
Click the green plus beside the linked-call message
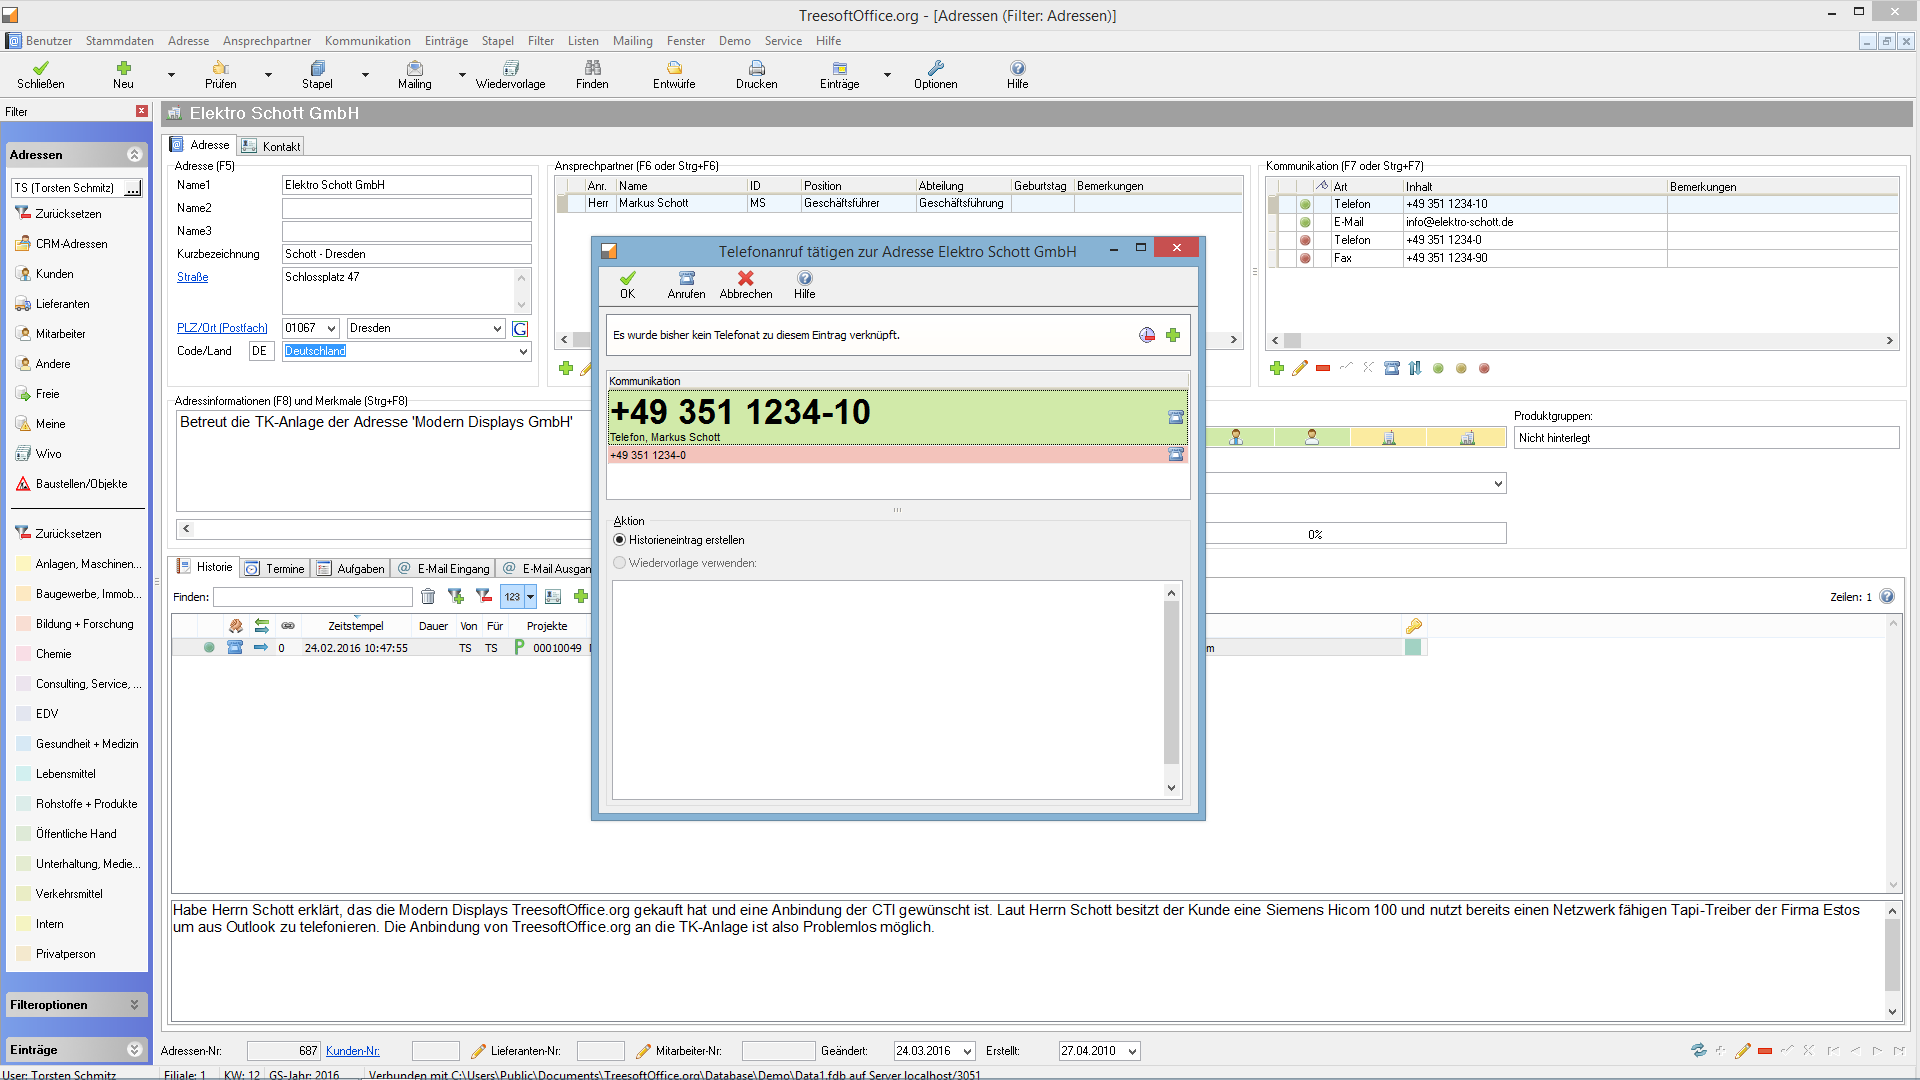[1173, 335]
